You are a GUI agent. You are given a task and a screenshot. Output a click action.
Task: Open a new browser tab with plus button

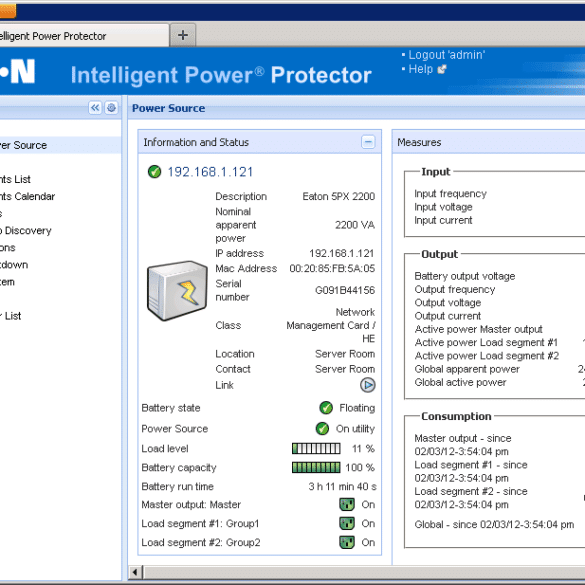click(x=183, y=35)
